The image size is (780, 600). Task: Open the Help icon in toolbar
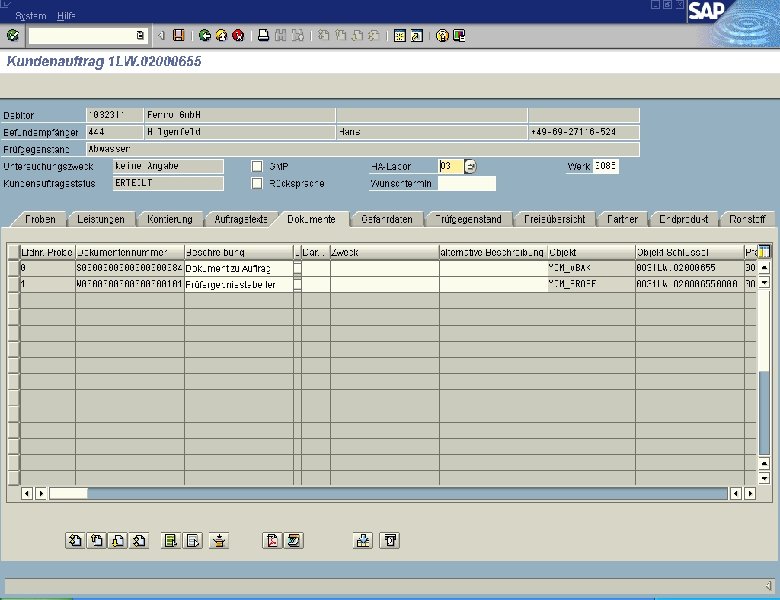point(442,35)
